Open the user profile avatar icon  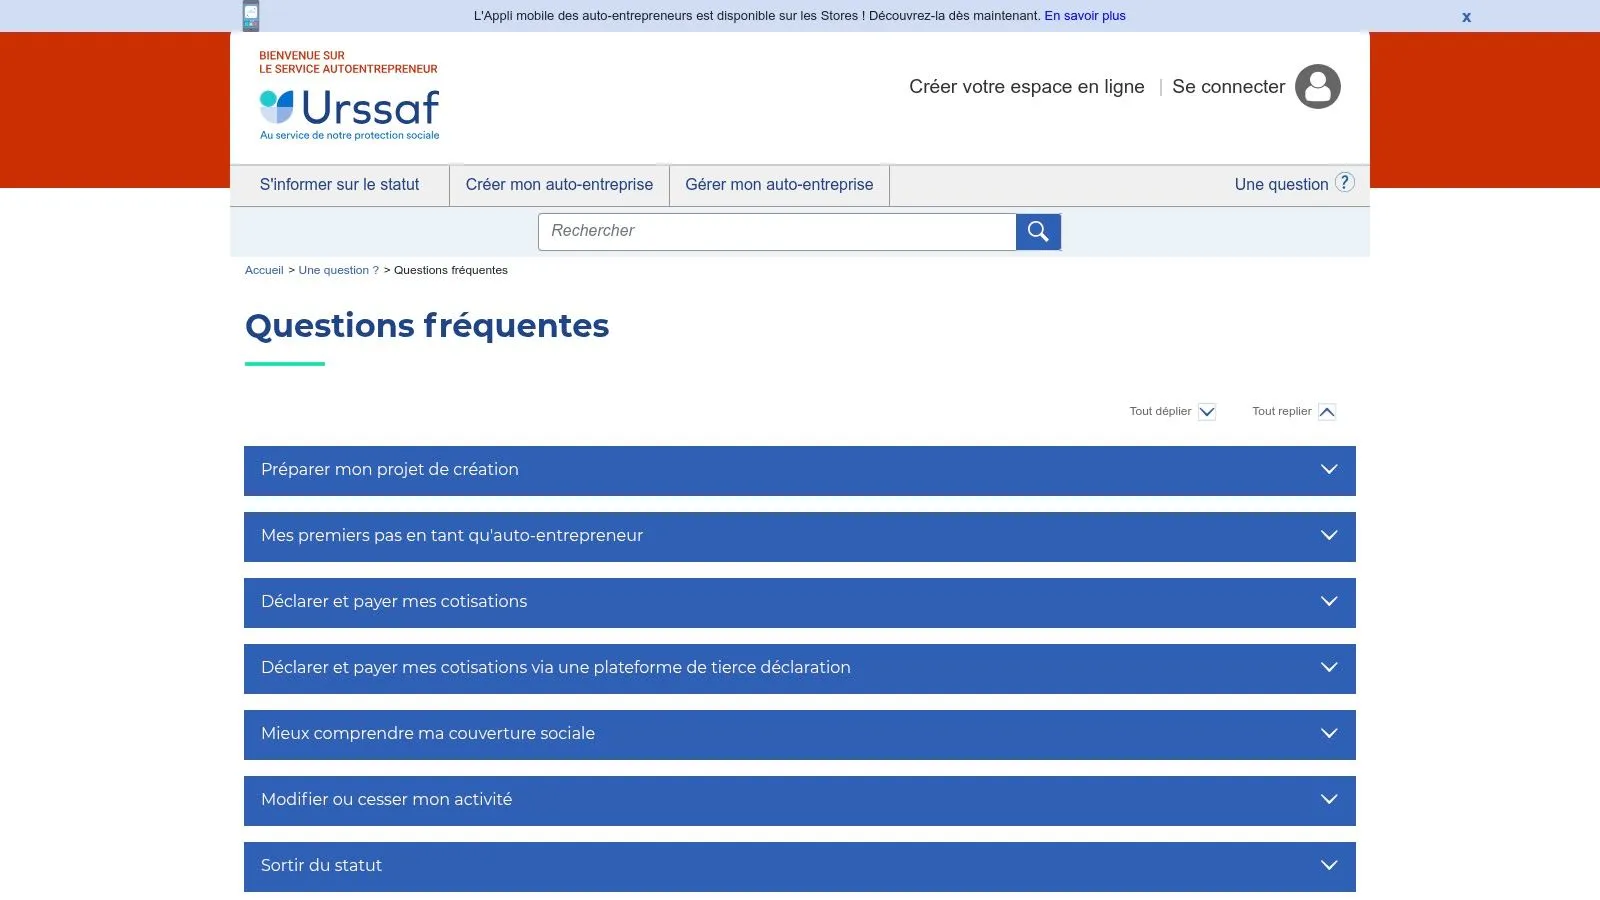click(1318, 87)
